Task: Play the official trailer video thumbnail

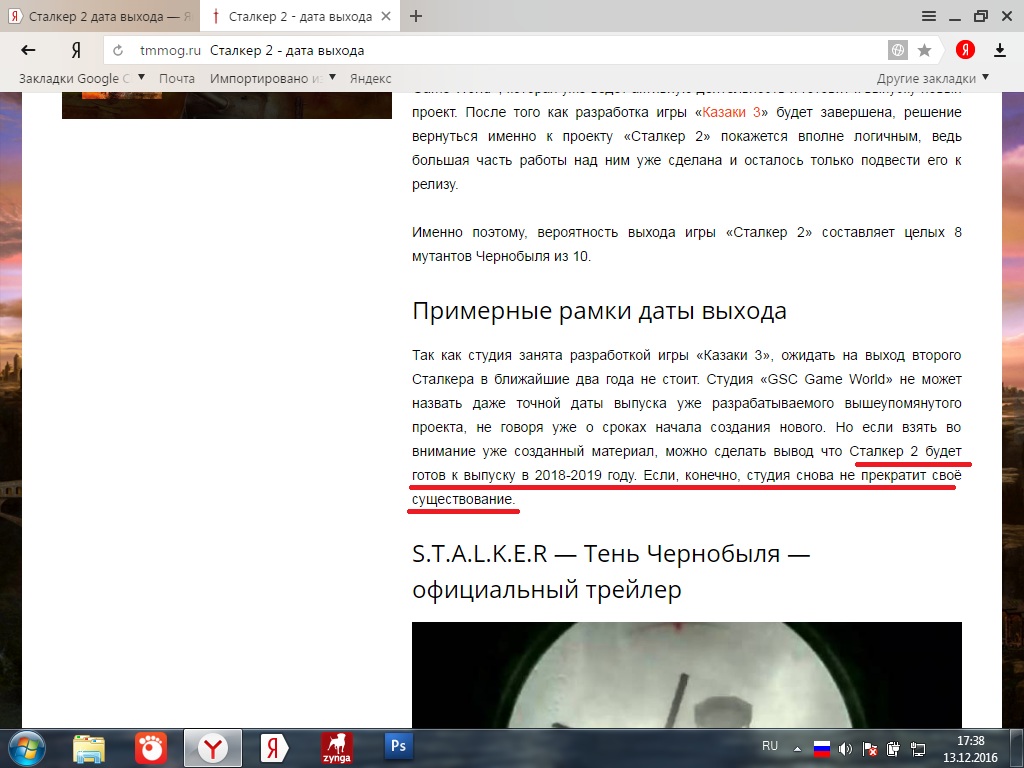Action: tap(686, 675)
